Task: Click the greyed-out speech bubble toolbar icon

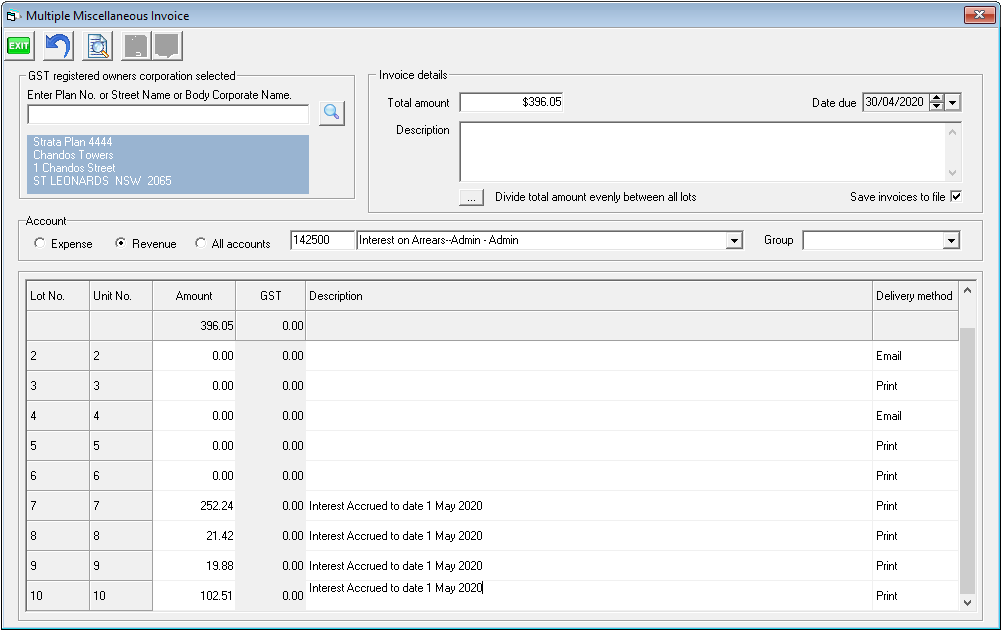Action: pos(167,46)
